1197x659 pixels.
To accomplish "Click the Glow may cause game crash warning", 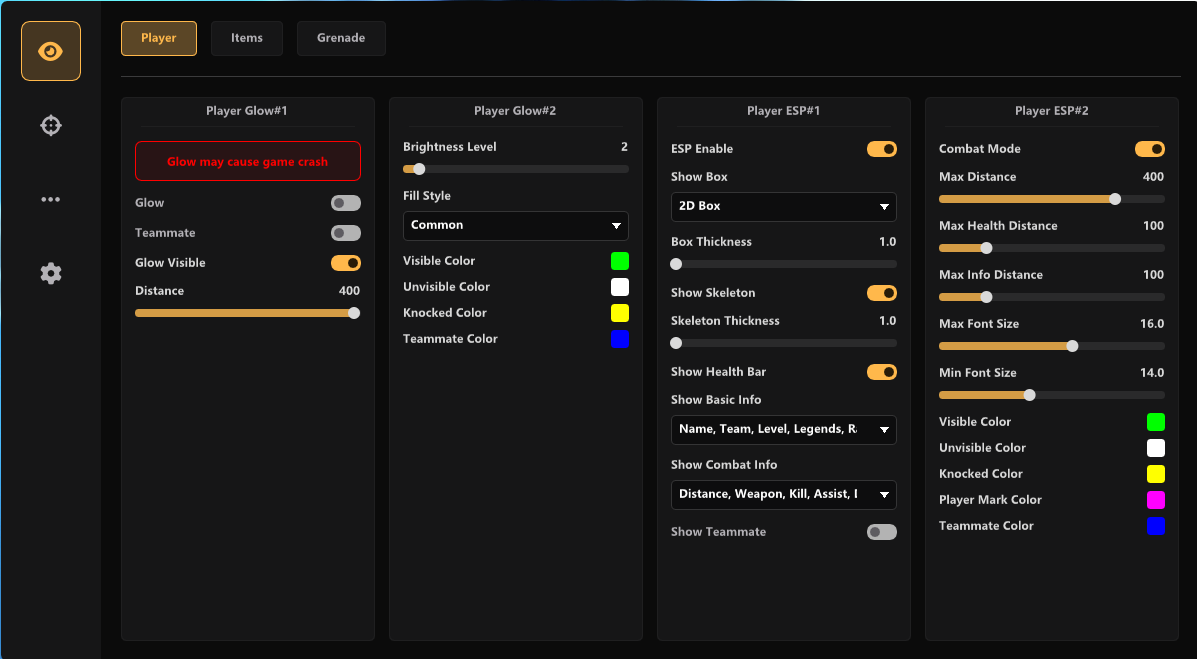I will (247, 161).
